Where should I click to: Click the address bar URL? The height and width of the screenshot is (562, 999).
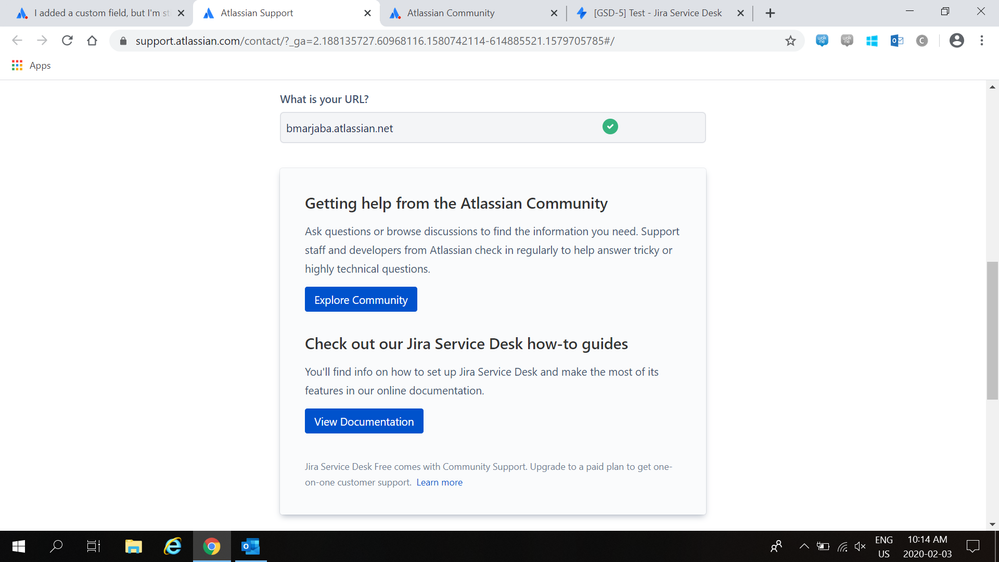(x=375, y=41)
